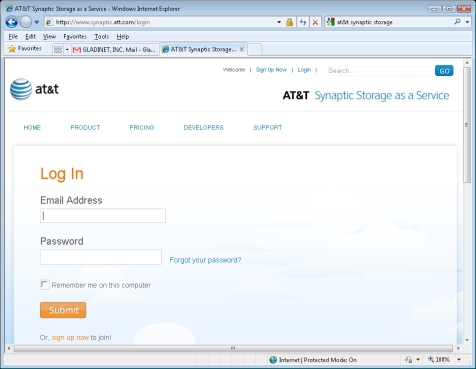Viewport: 476px width, 369px height.
Task: Check Remember me on this computer
Action: pyautogui.click(x=44, y=285)
